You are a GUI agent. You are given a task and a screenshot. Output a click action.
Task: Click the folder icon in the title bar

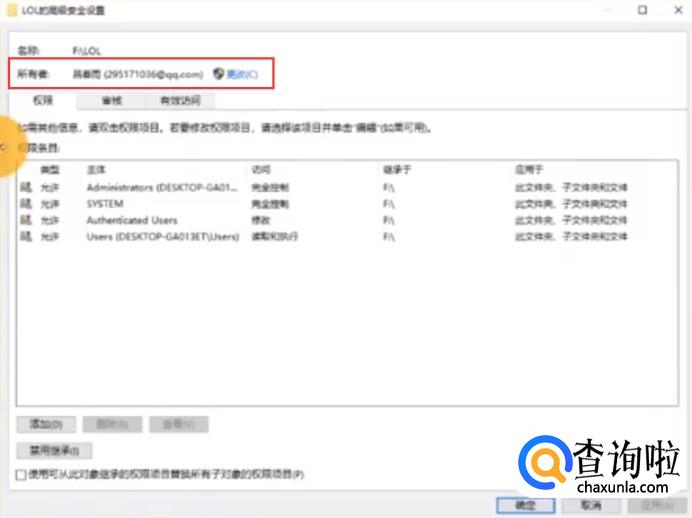[12, 10]
